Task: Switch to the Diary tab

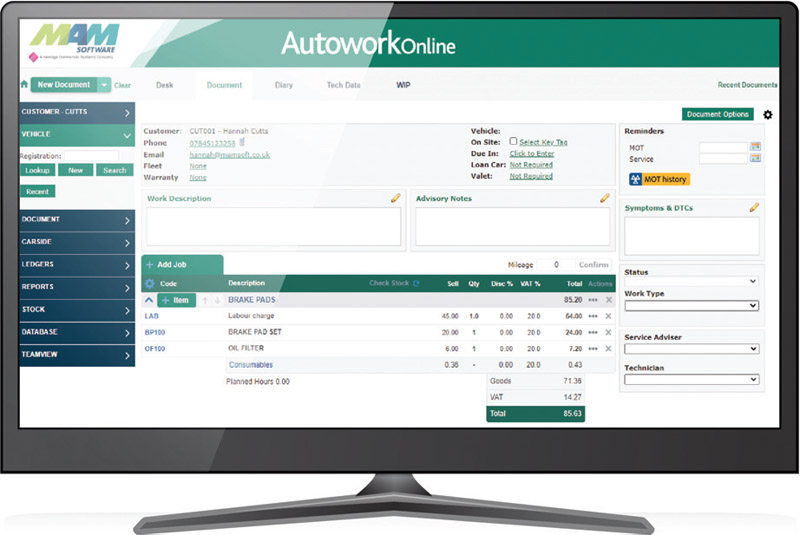Action: (284, 85)
